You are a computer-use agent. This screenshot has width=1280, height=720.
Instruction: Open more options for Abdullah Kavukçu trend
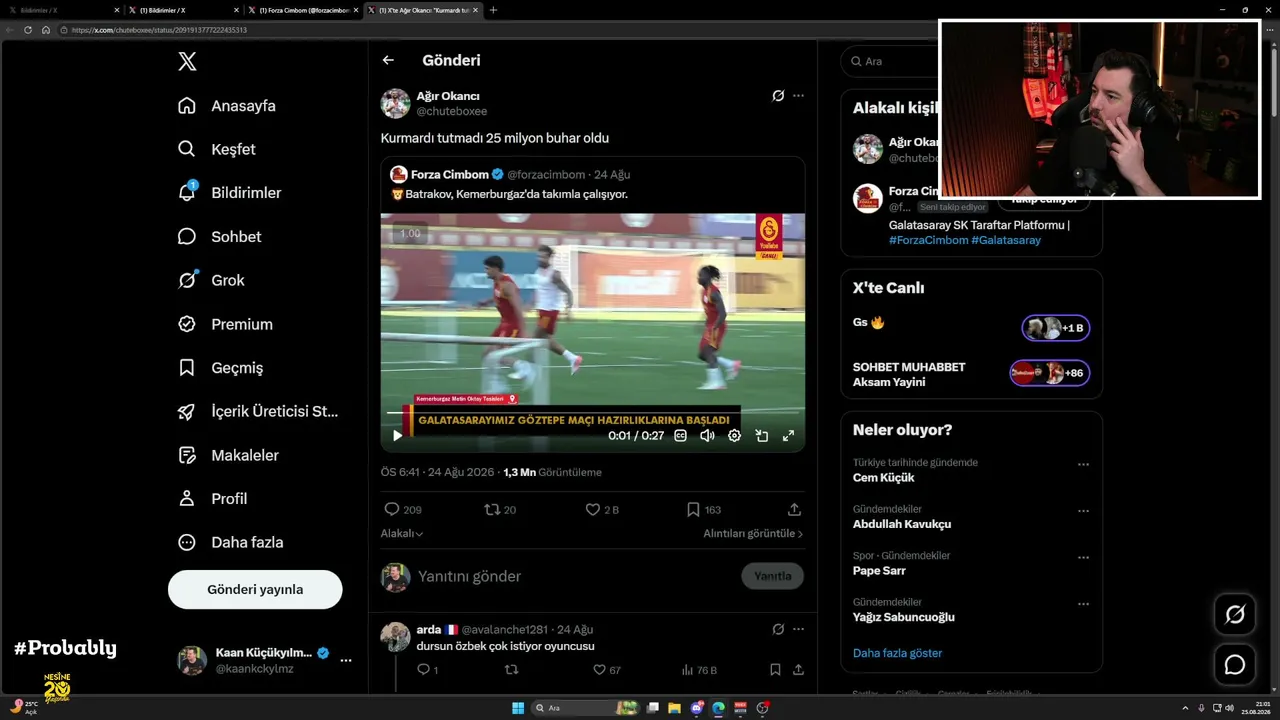pyautogui.click(x=1083, y=511)
